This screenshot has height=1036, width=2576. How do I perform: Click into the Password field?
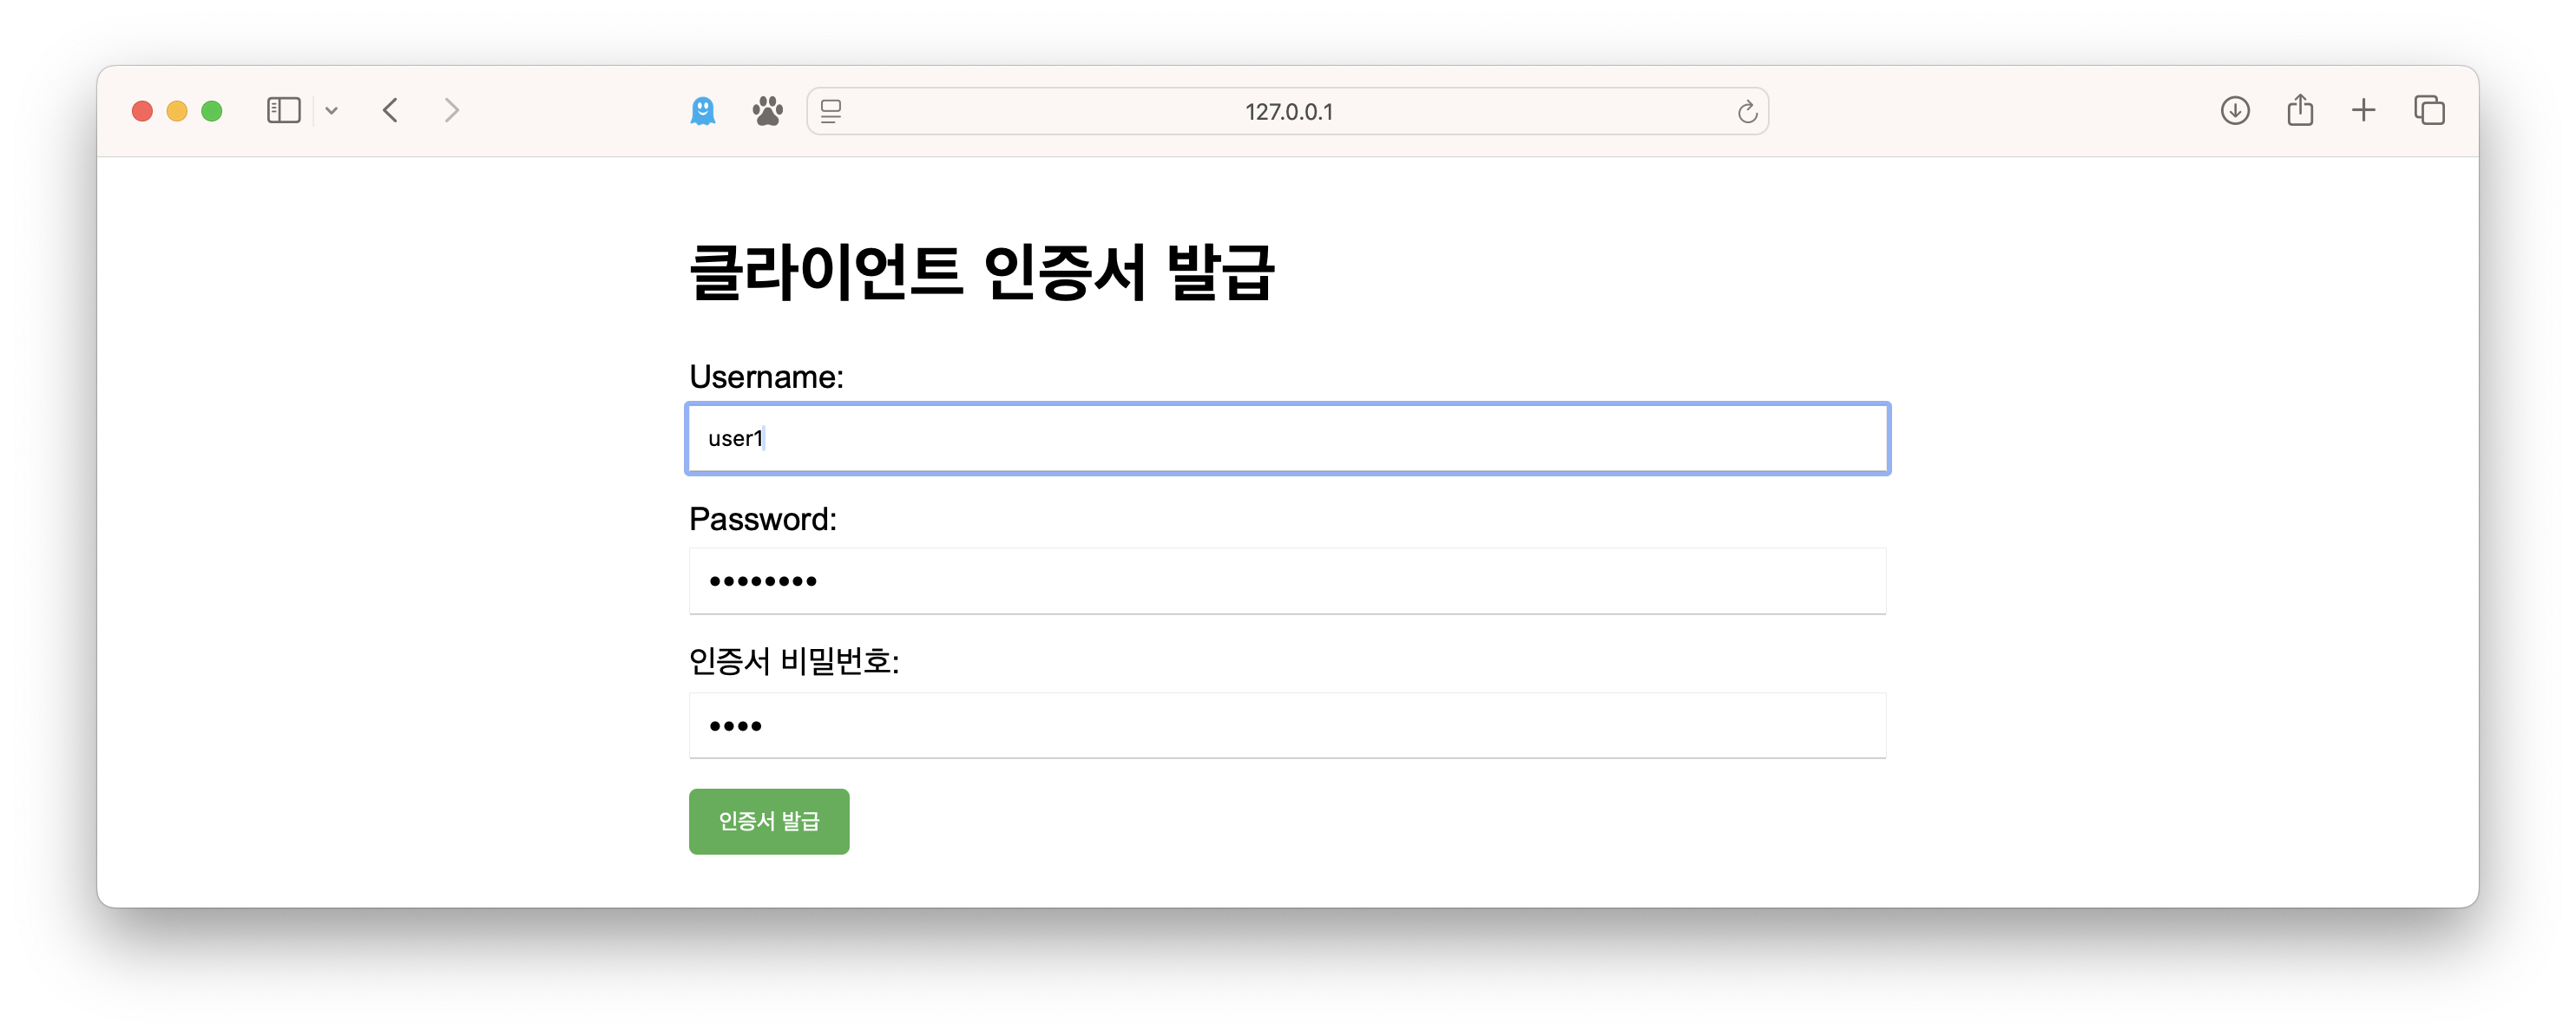[1288, 581]
